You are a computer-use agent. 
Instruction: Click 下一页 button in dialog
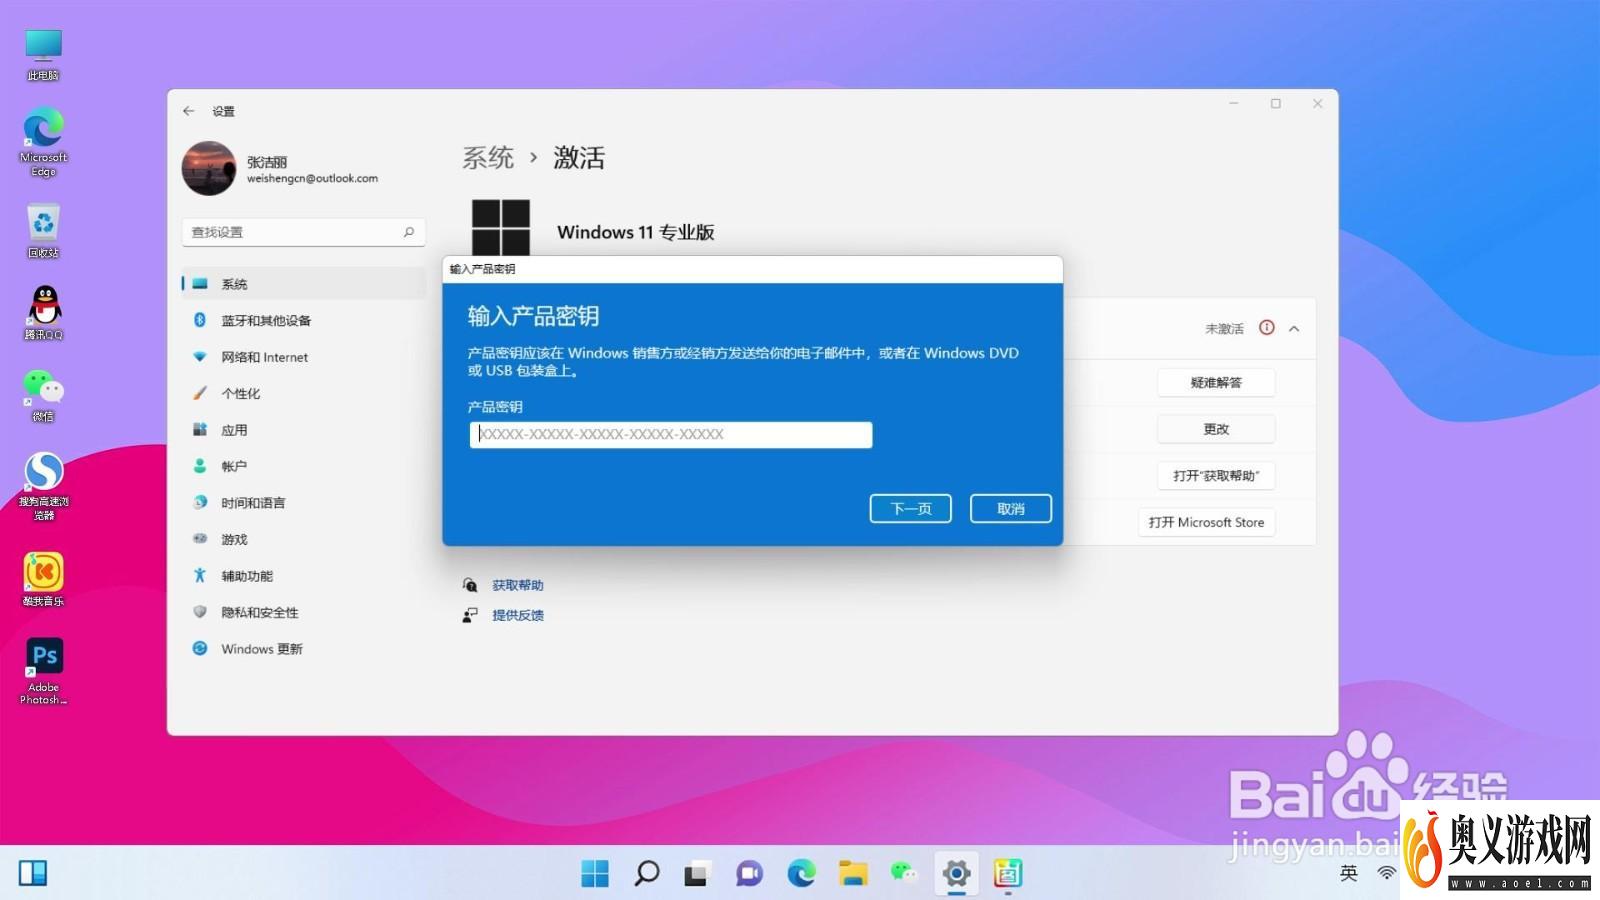click(911, 509)
